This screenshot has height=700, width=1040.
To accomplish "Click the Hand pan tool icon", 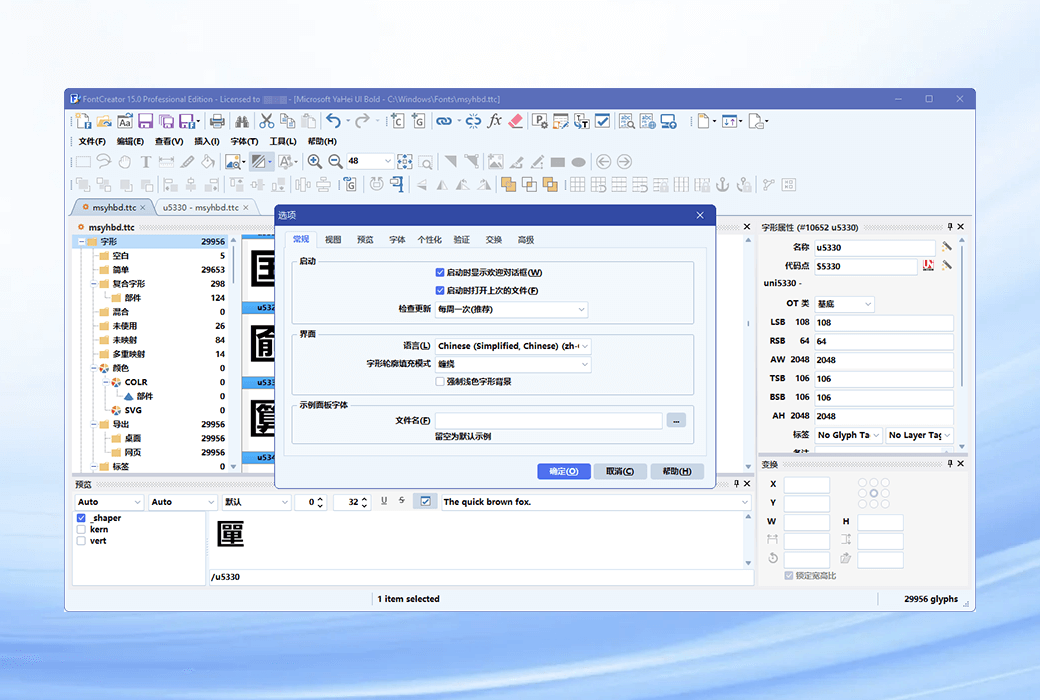I will pyautogui.click(x=125, y=161).
